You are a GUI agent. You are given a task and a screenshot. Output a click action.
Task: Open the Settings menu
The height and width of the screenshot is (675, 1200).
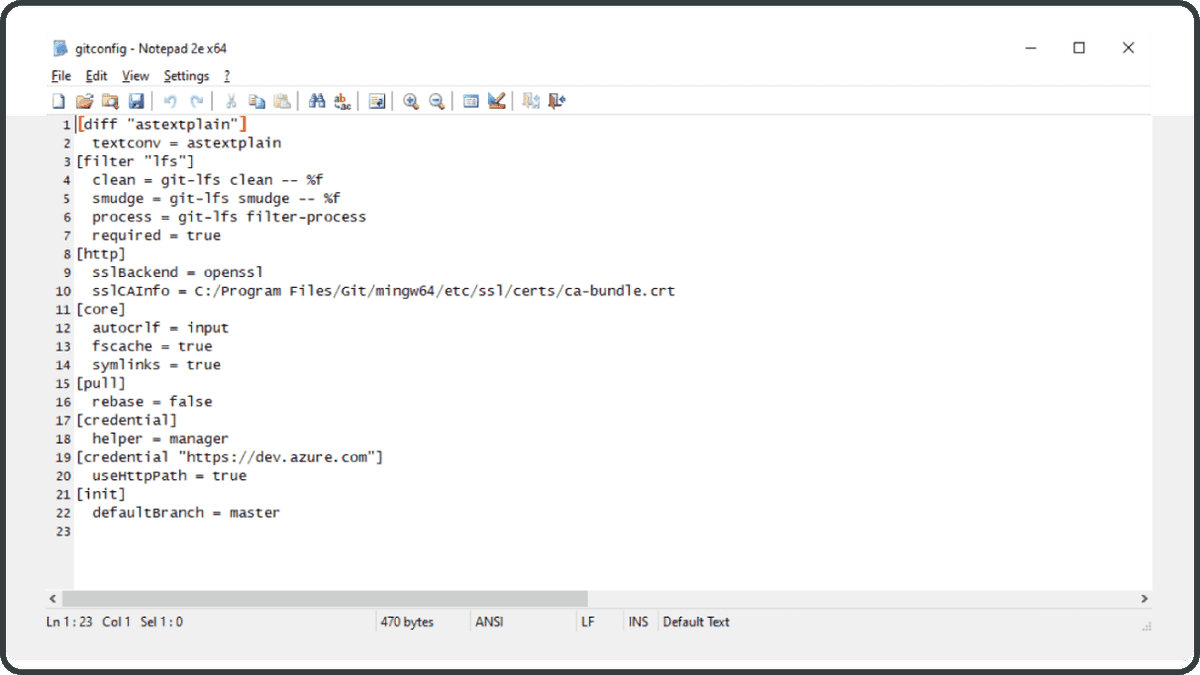click(186, 75)
